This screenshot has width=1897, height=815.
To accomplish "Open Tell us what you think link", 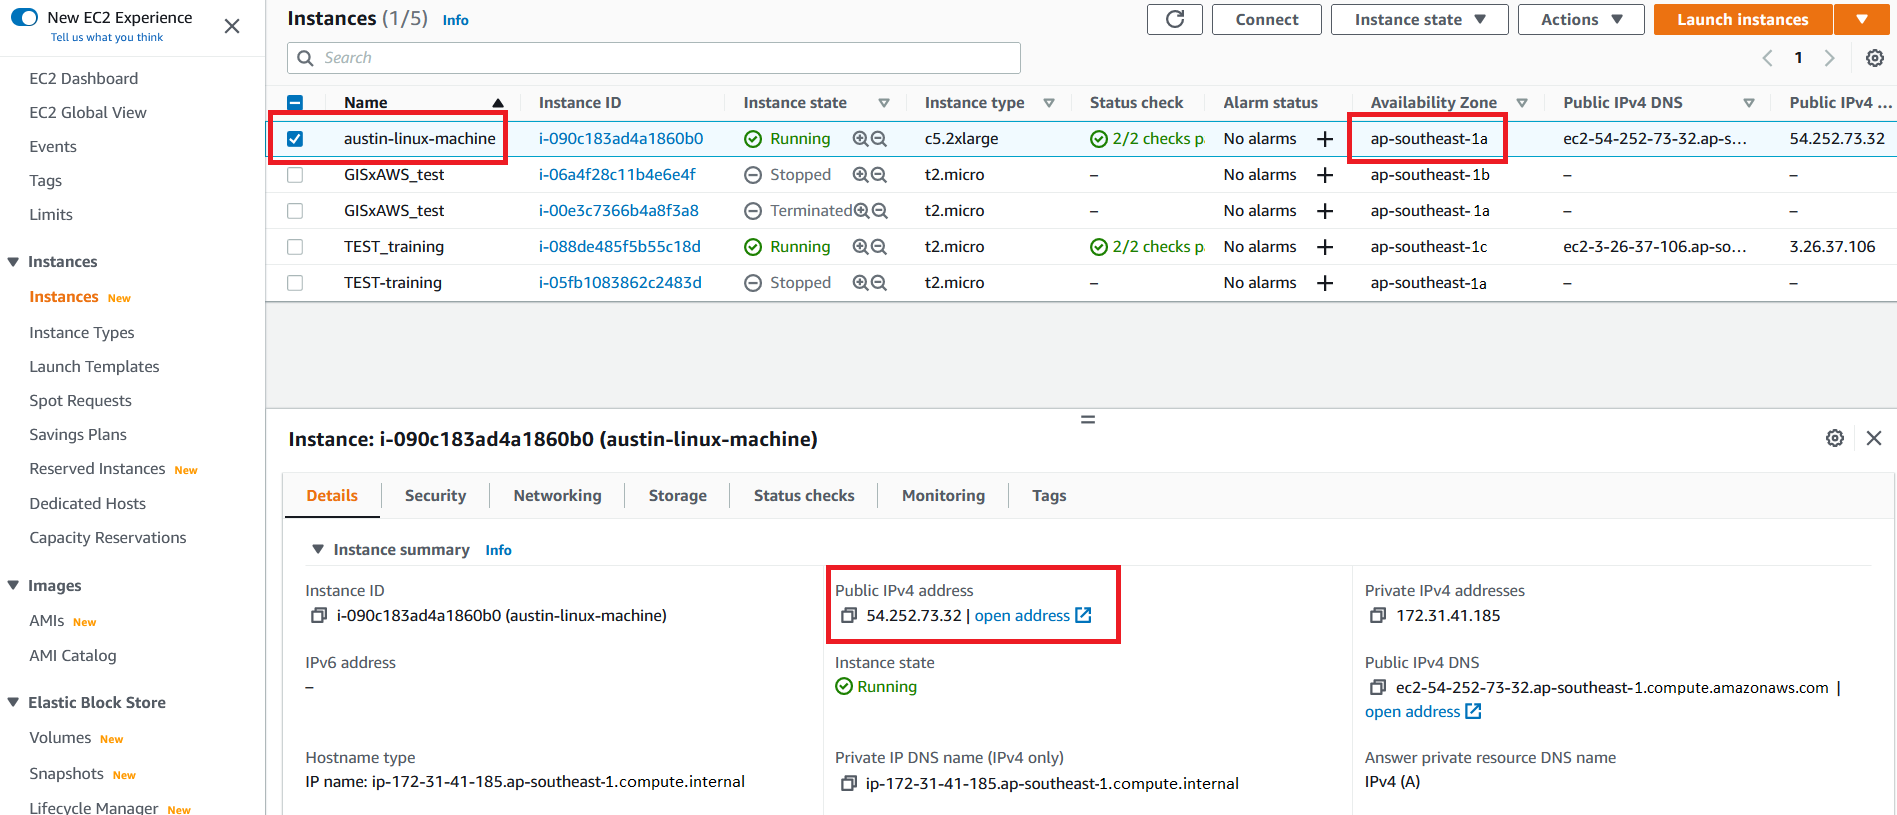I will click(107, 37).
